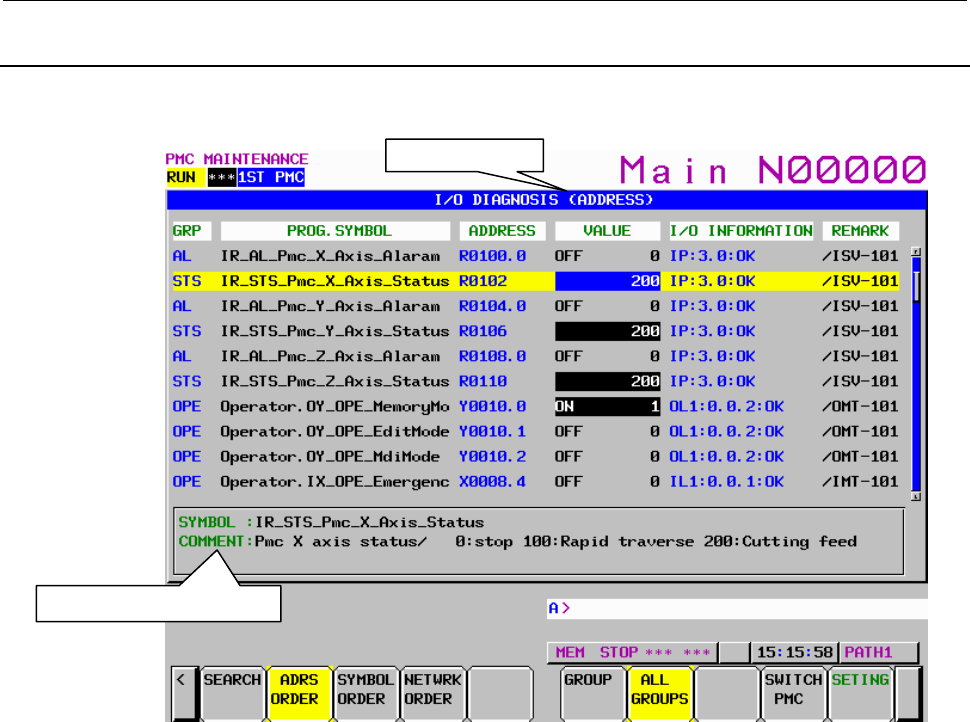
Task: Click address Y0010.0
Action: tap(492, 406)
